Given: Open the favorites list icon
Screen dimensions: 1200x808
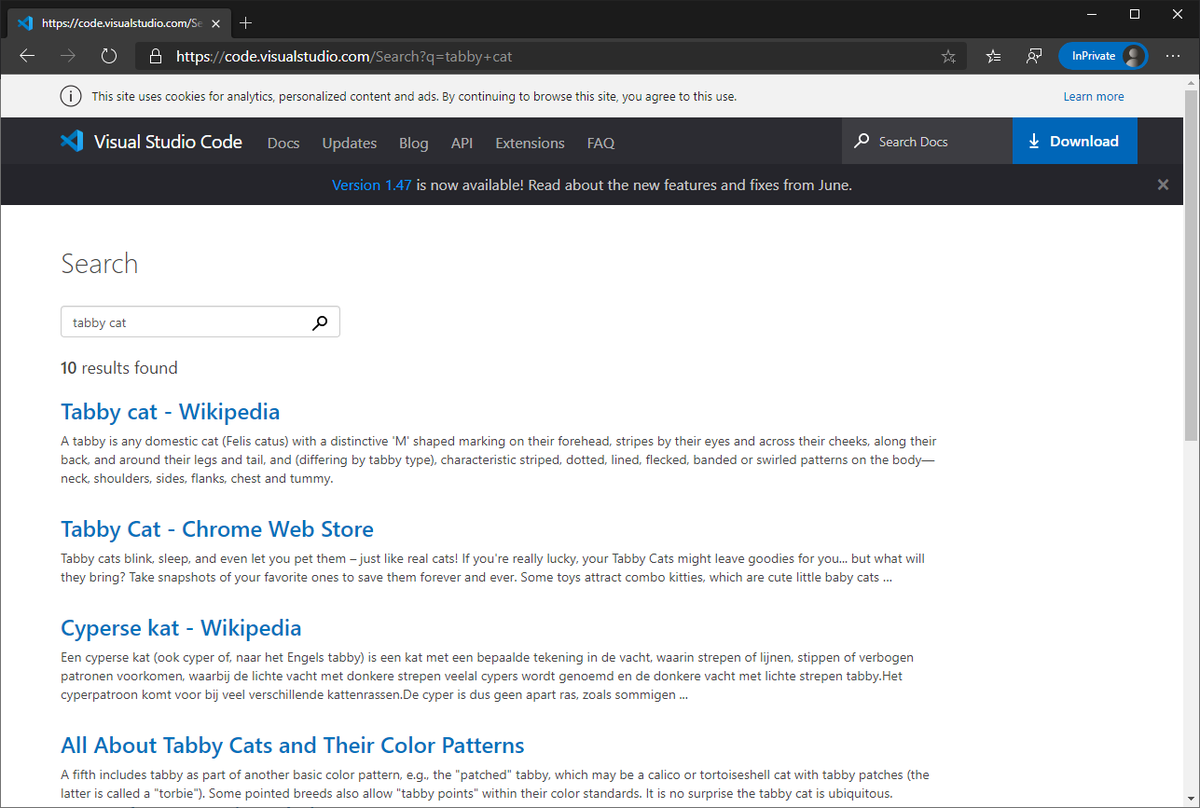Looking at the screenshot, I should point(993,57).
